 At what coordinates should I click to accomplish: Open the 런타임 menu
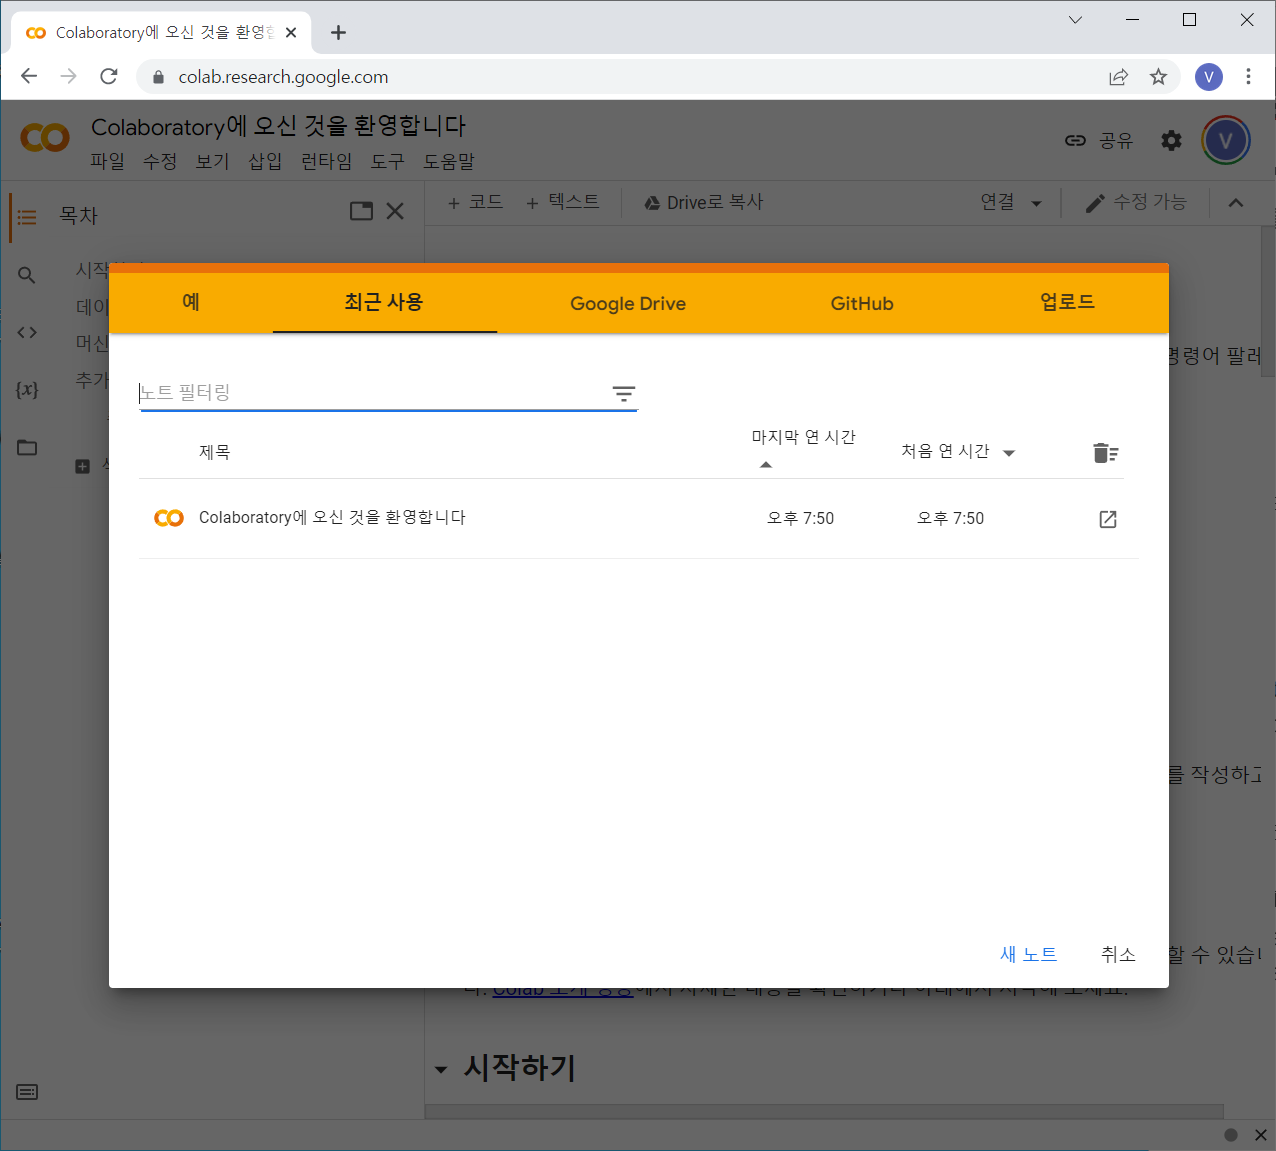327,161
